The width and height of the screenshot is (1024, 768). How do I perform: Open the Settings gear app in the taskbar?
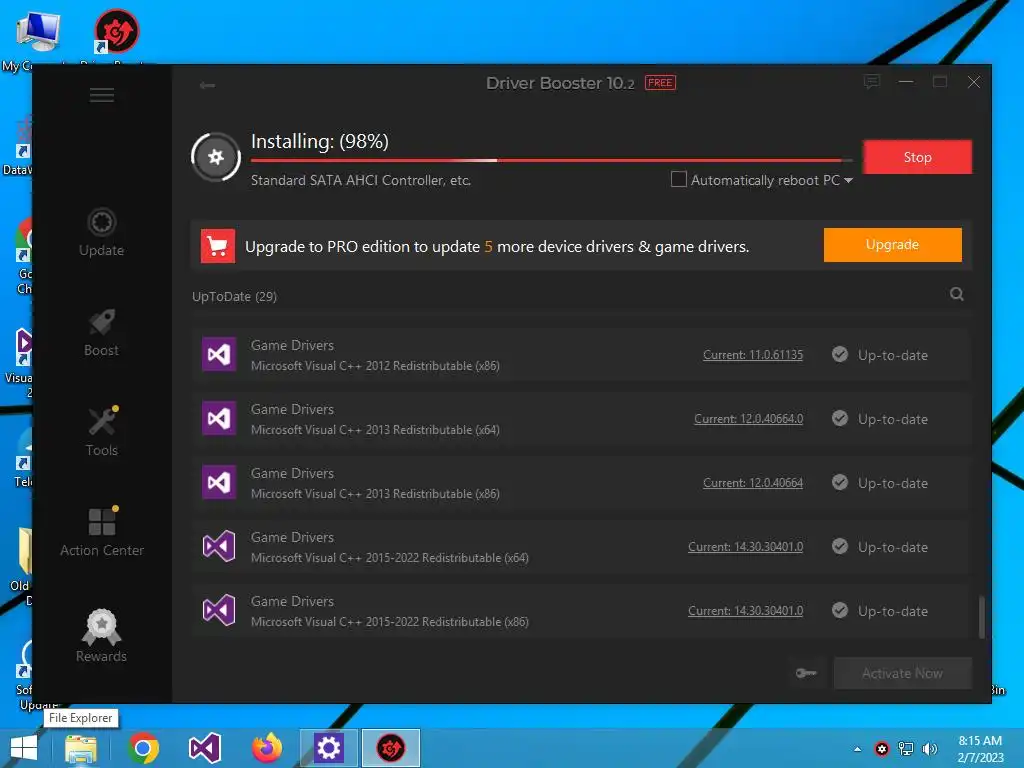[328, 748]
